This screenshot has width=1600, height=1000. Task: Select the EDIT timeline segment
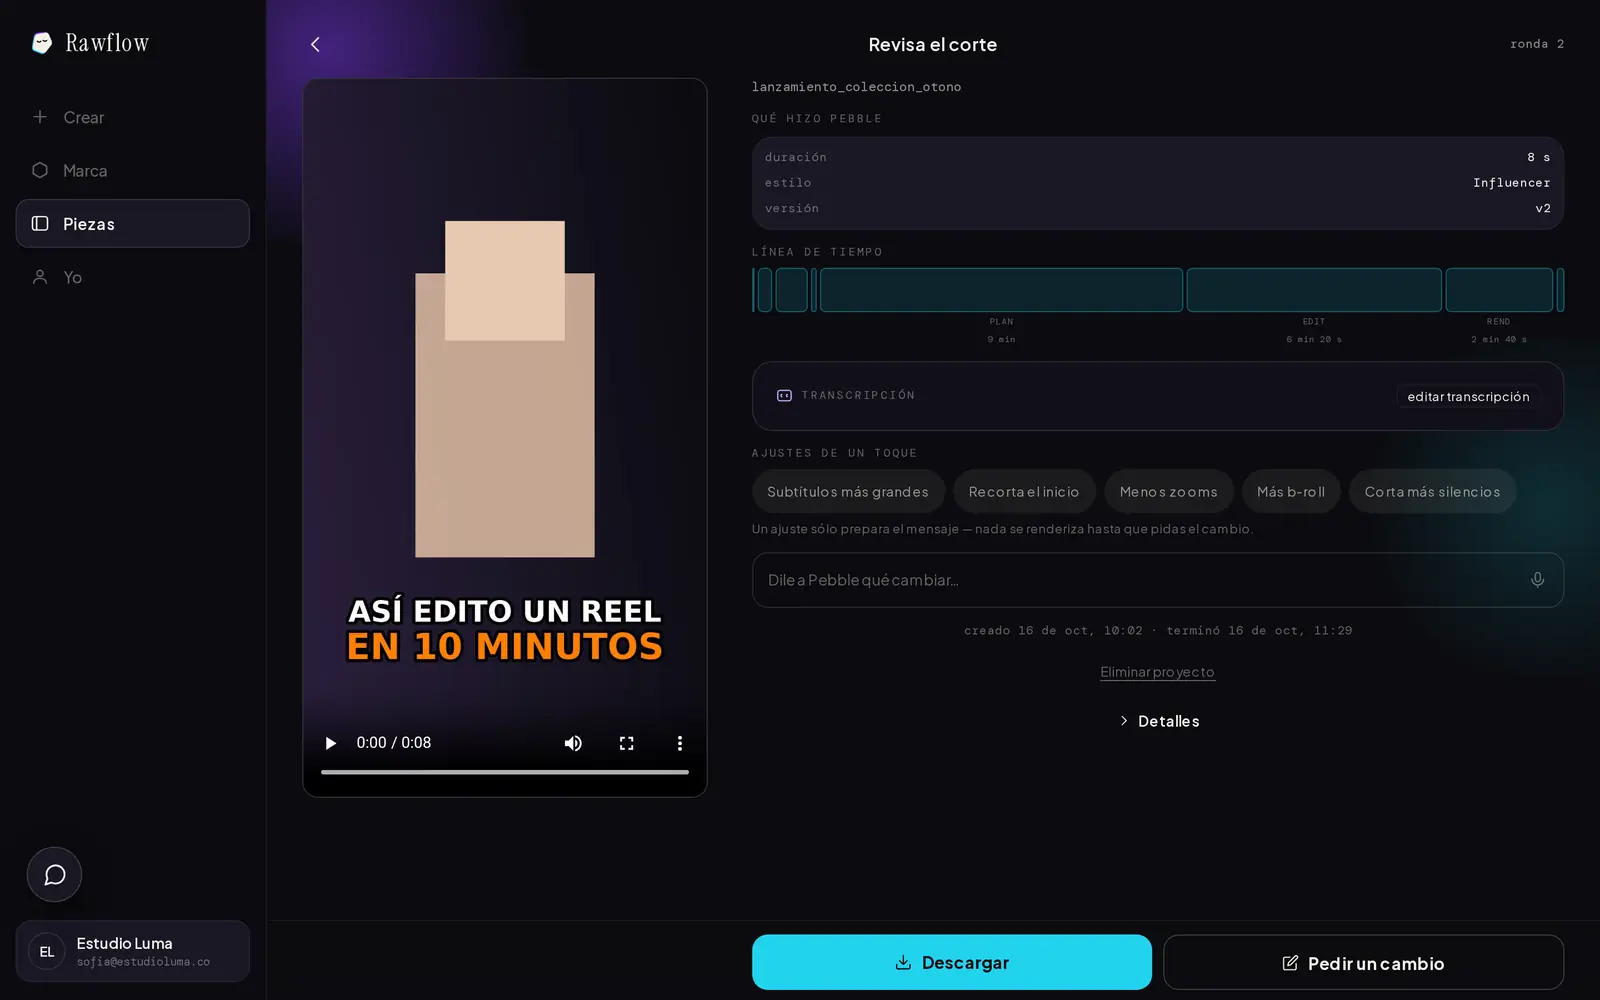point(1314,290)
